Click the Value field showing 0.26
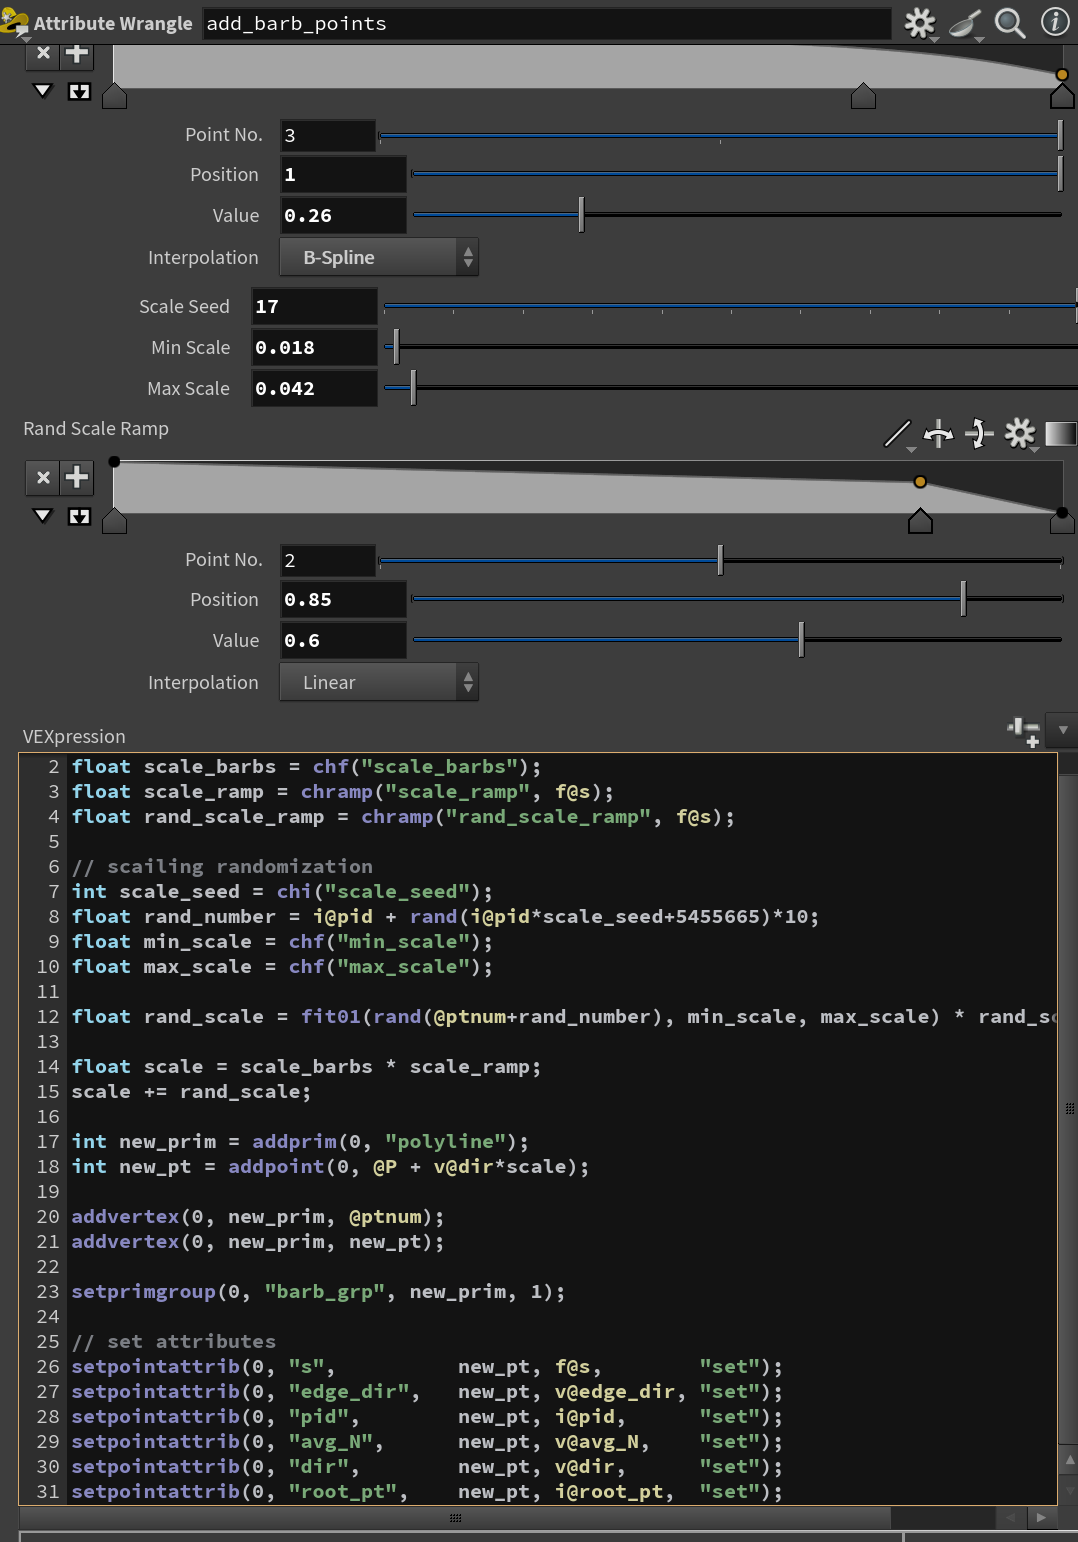Image resolution: width=1078 pixels, height=1542 pixels. click(343, 215)
